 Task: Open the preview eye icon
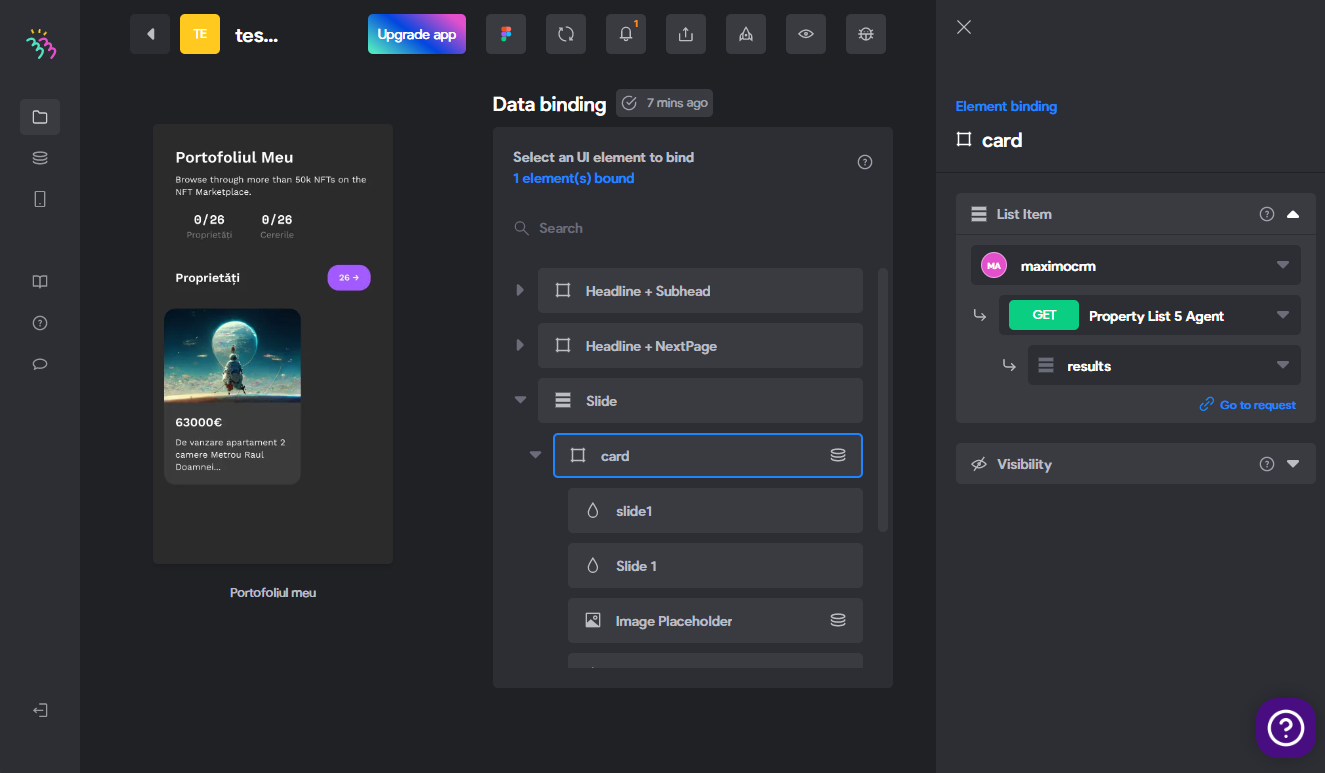[x=806, y=34]
